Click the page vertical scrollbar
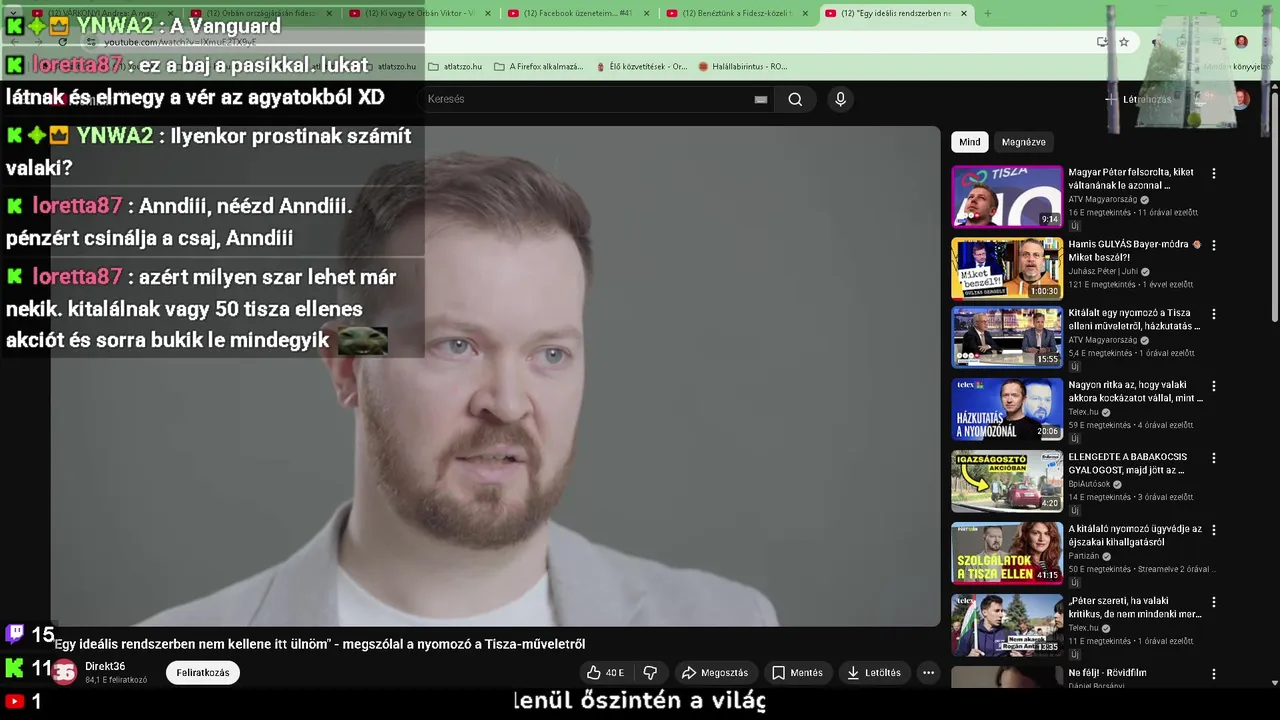The width and height of the screenshot is (1280, 720). click(1274, 205)
